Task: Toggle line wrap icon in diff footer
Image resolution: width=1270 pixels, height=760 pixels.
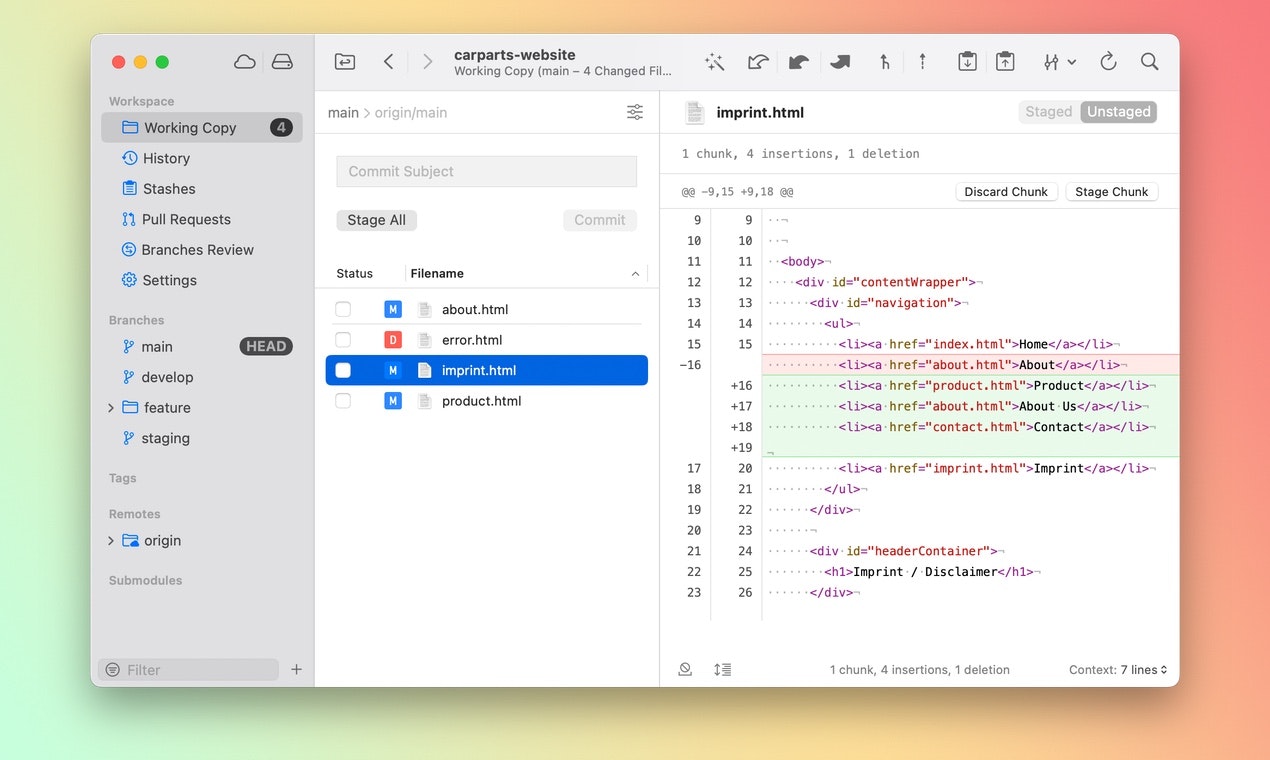Action: pyautogui.click(x=722, y=669)
